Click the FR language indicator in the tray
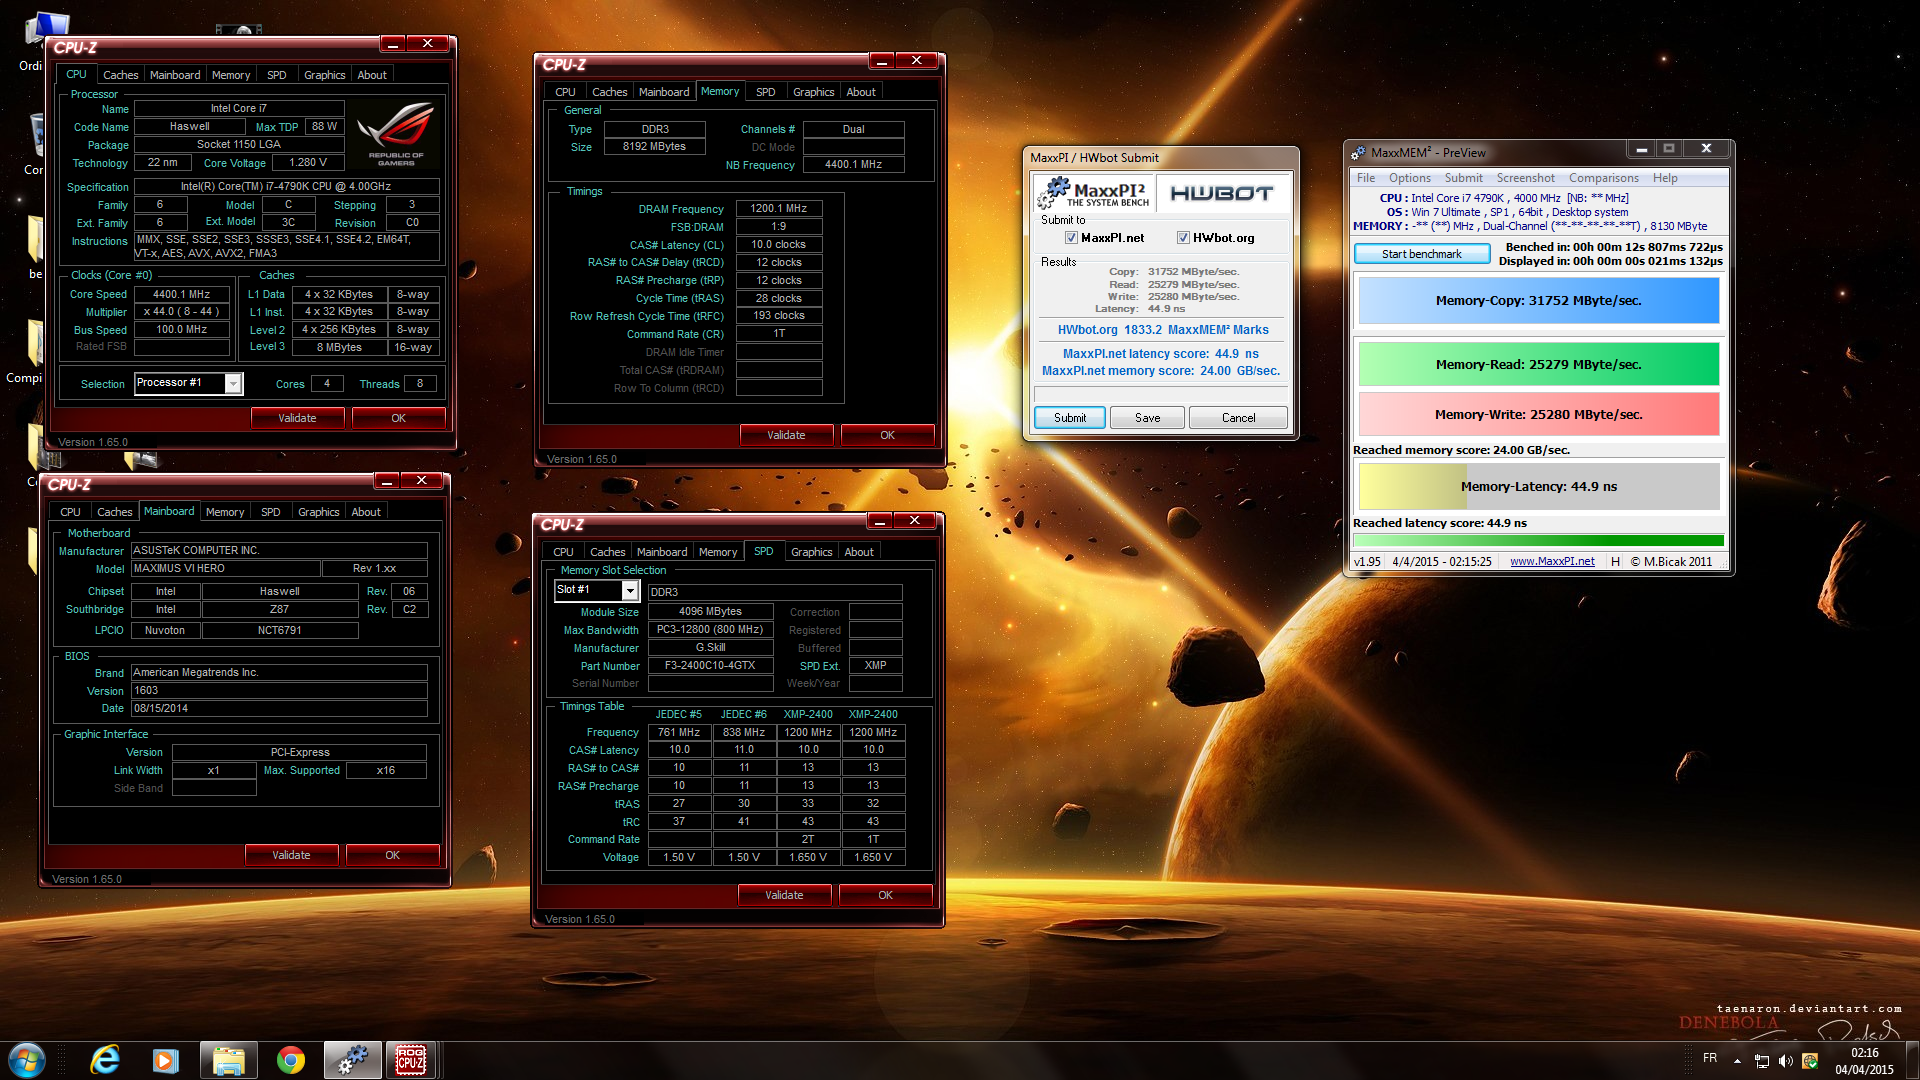 pyautogui.click(x=1710, y=1058)
